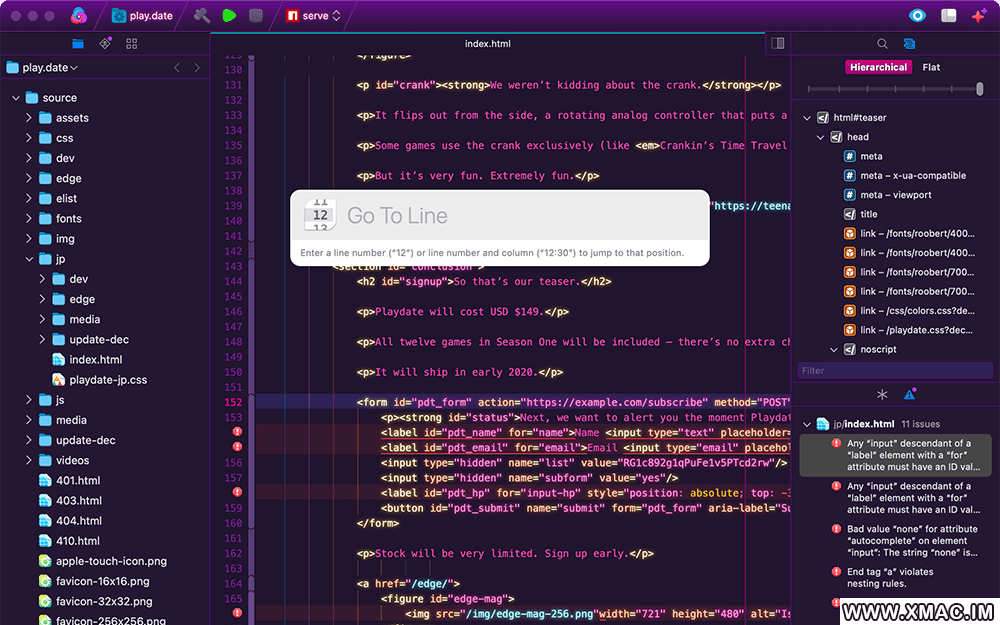Go forward with sidebar right arrow

tap(197, 68)
